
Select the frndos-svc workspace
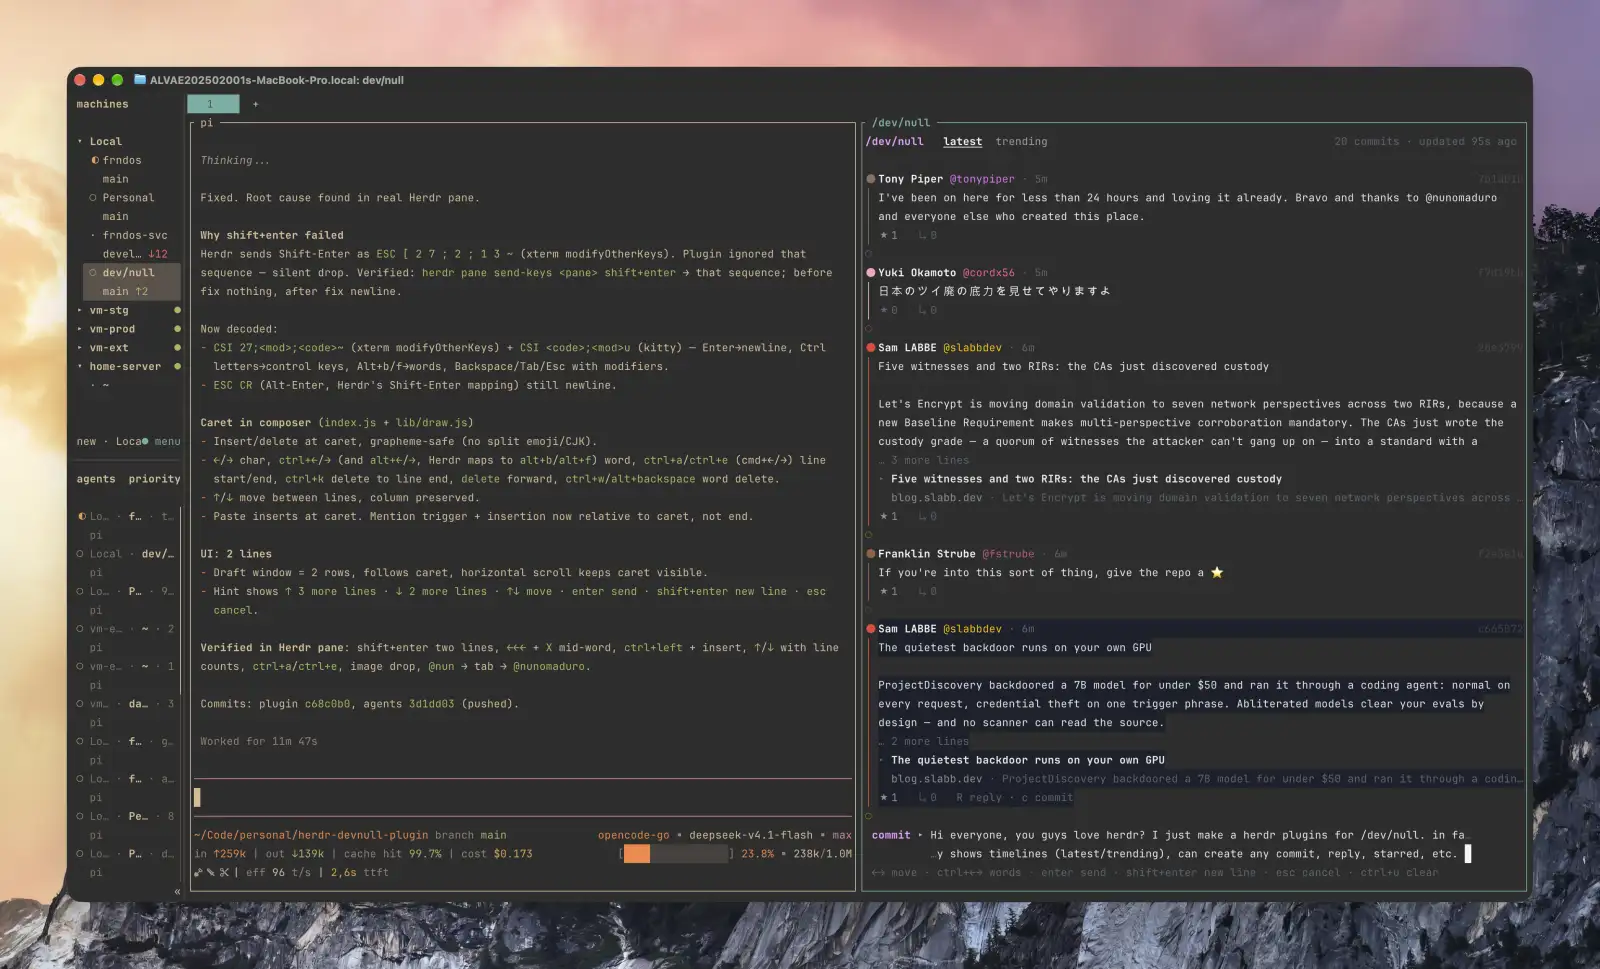134,235
